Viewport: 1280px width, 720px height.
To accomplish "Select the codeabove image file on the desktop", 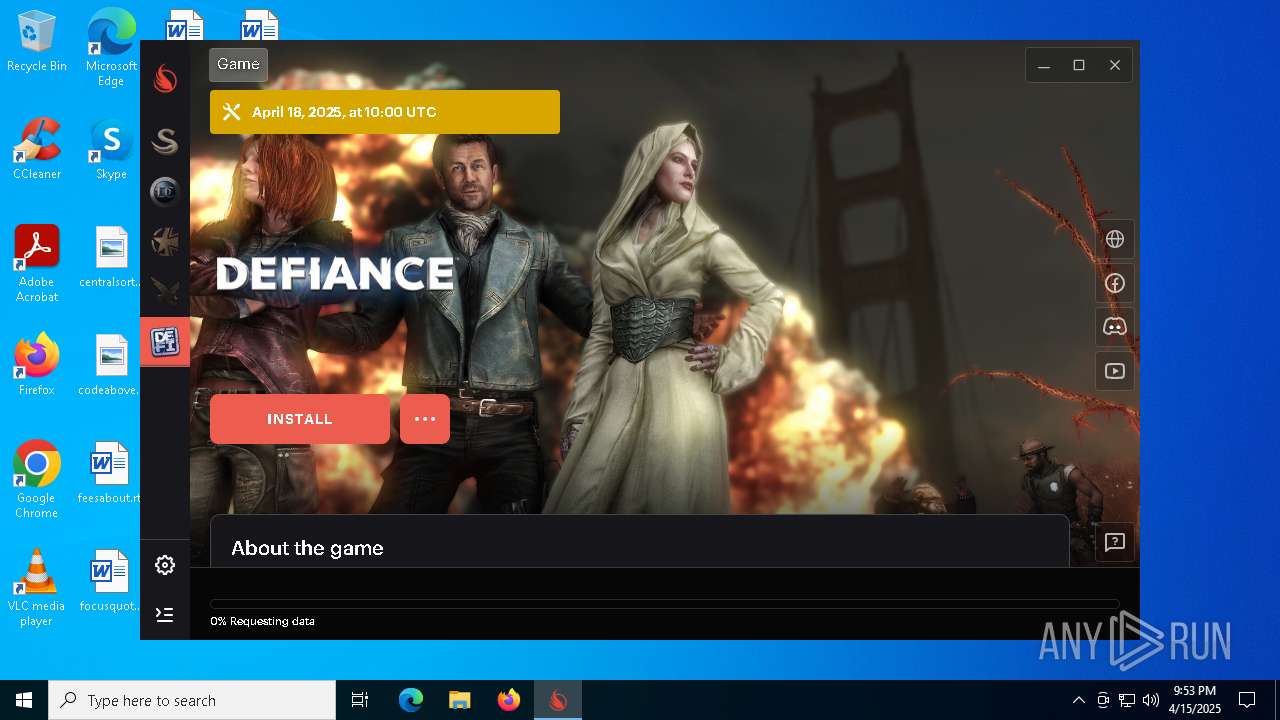I will (111, 365).
